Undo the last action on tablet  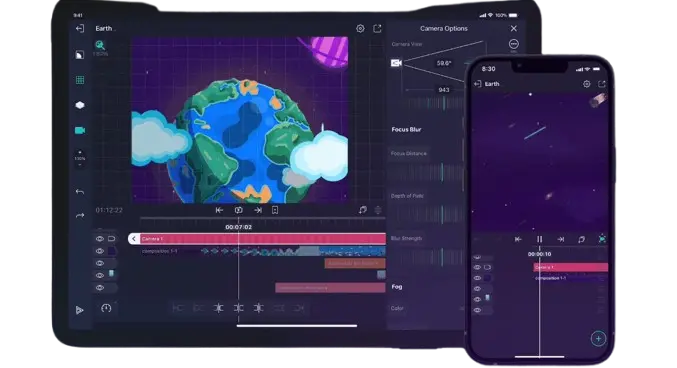(x=80, y=191)
